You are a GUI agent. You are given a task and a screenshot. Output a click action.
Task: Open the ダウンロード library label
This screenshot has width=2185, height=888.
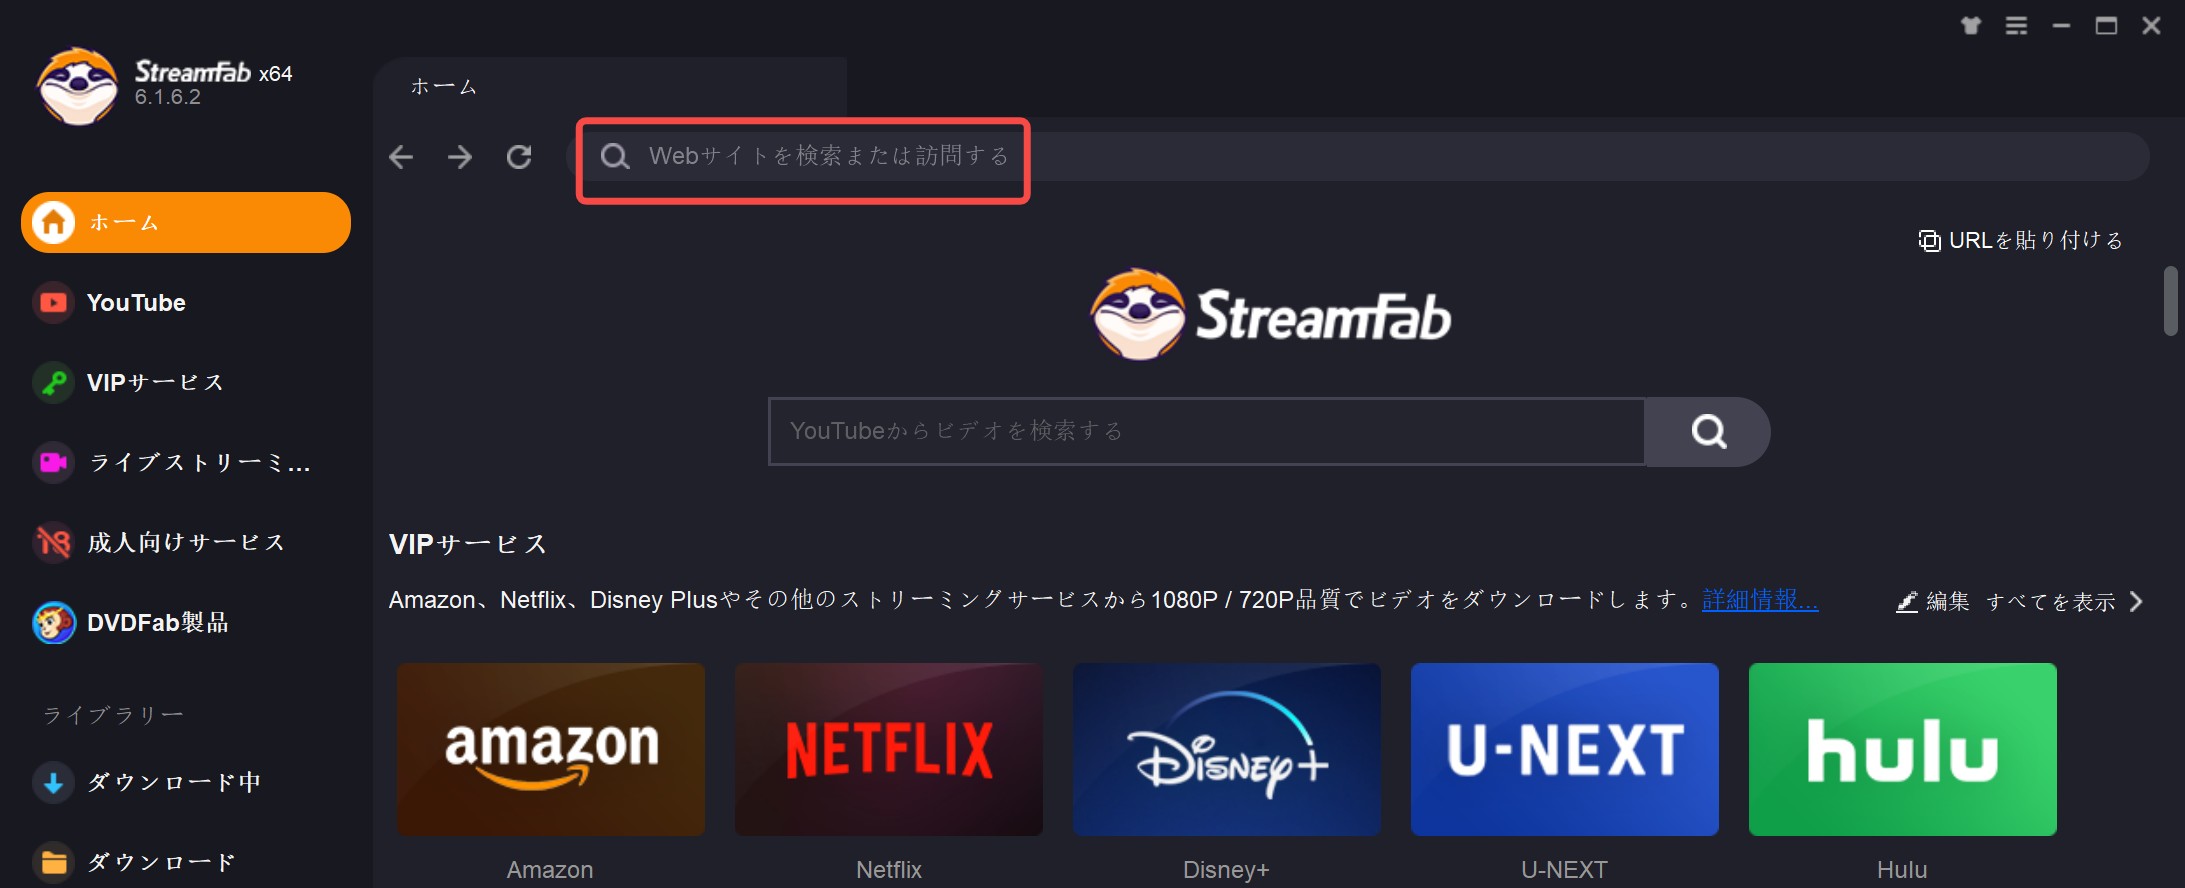coord(162,862)
